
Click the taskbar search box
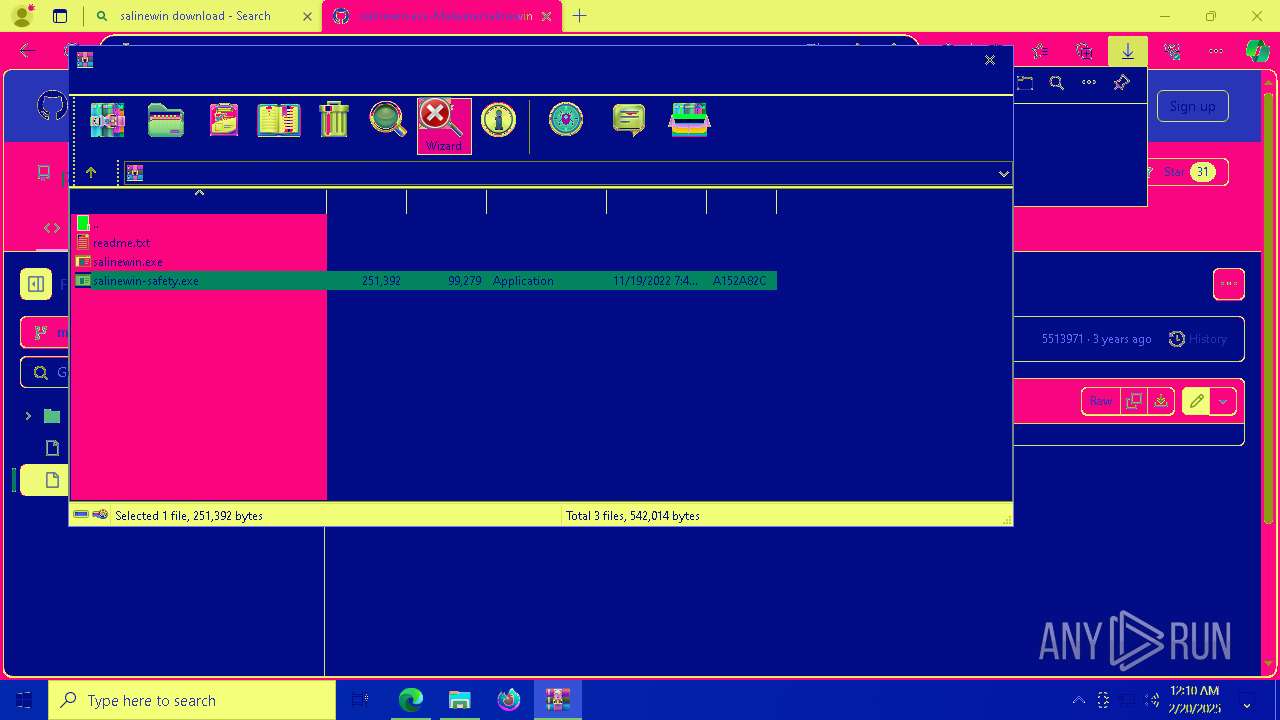192,700
